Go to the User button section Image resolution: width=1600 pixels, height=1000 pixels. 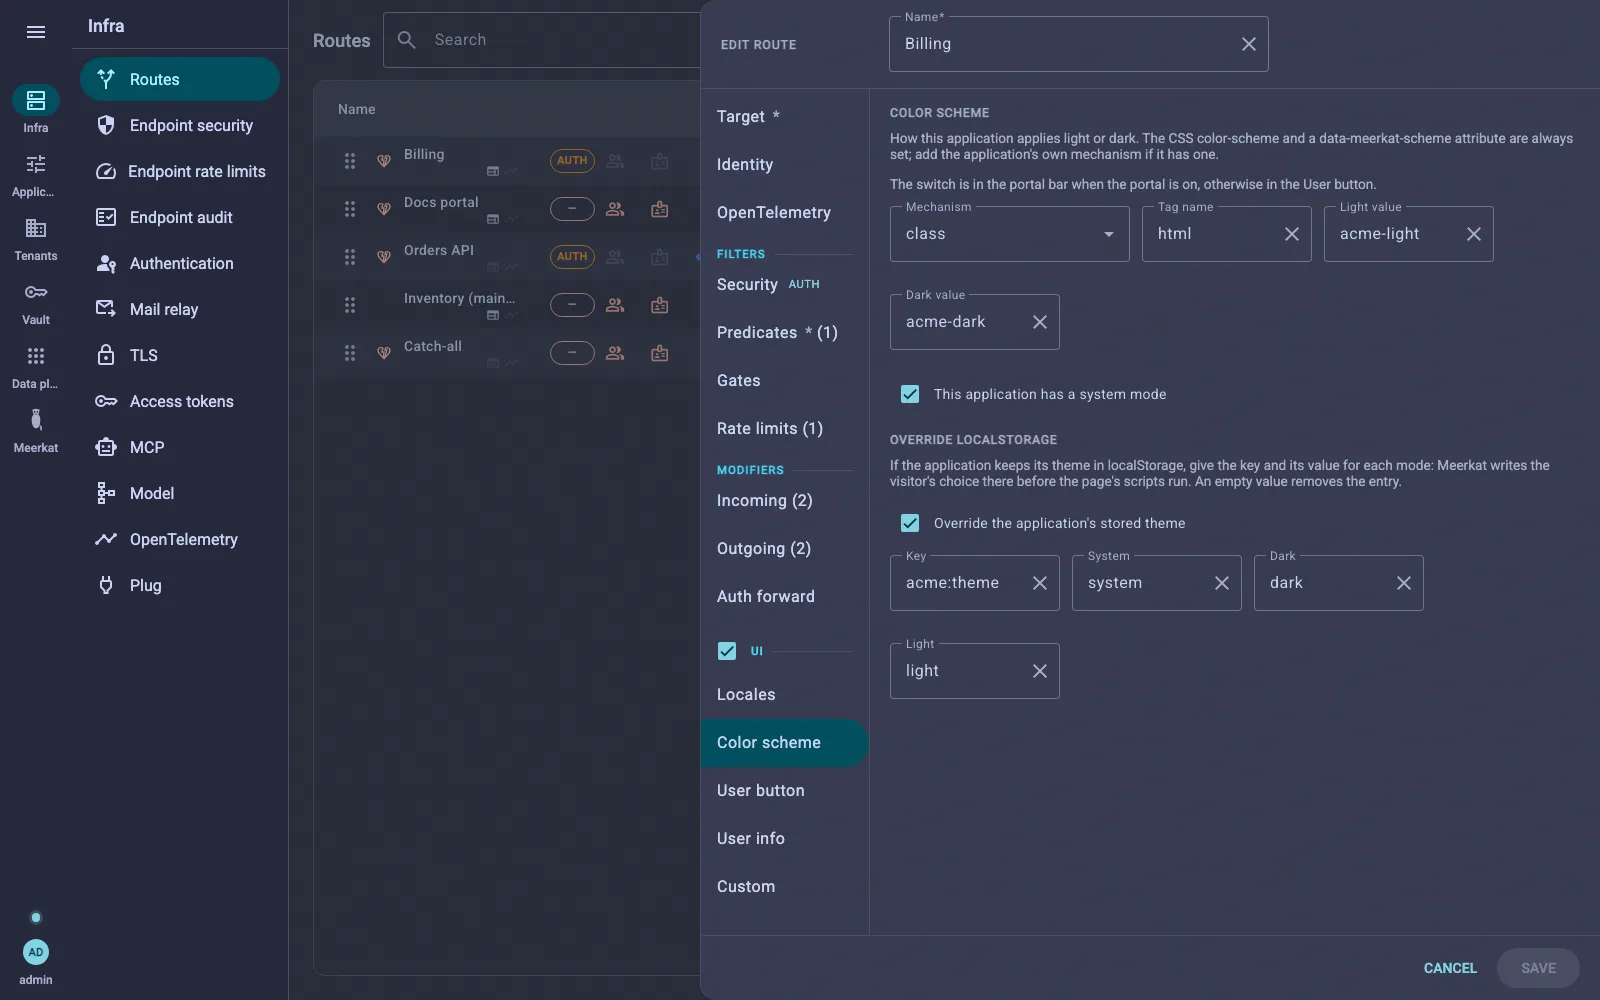(784, 791)
